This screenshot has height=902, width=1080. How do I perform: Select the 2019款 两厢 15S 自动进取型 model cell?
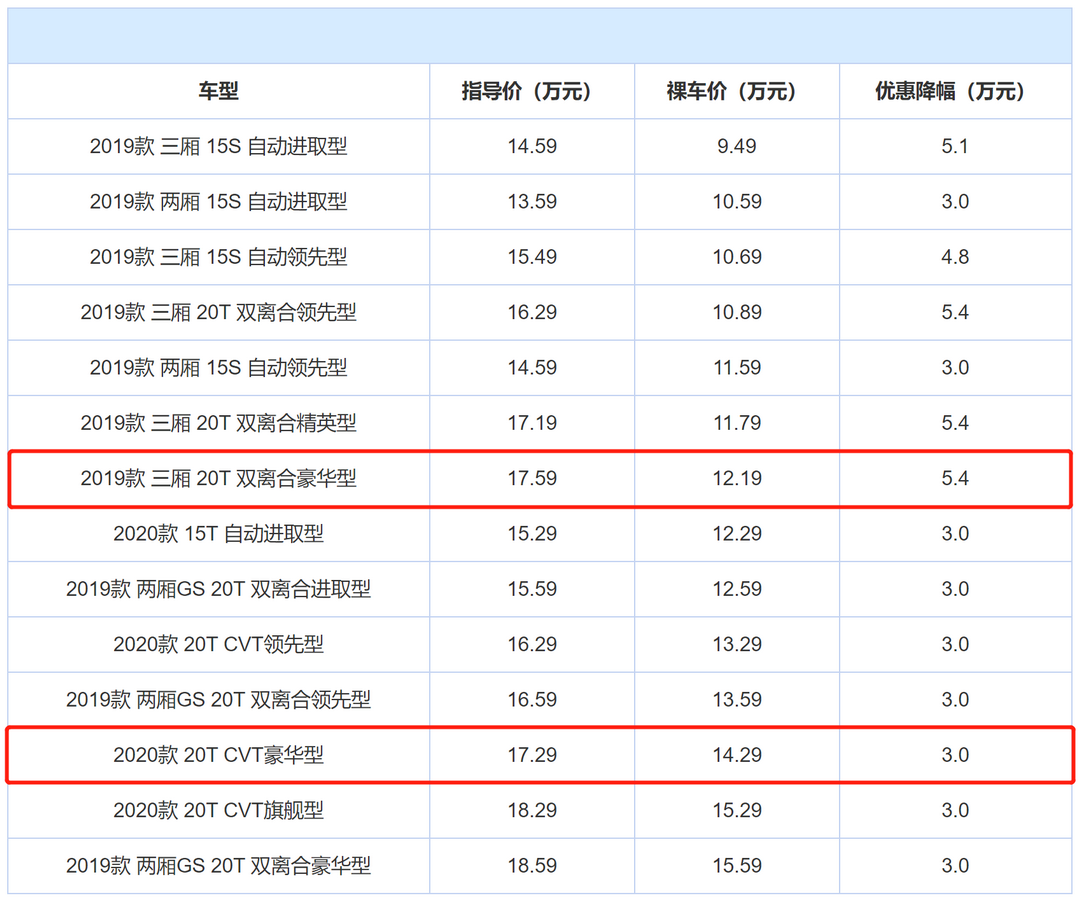[x=218, y=202]
